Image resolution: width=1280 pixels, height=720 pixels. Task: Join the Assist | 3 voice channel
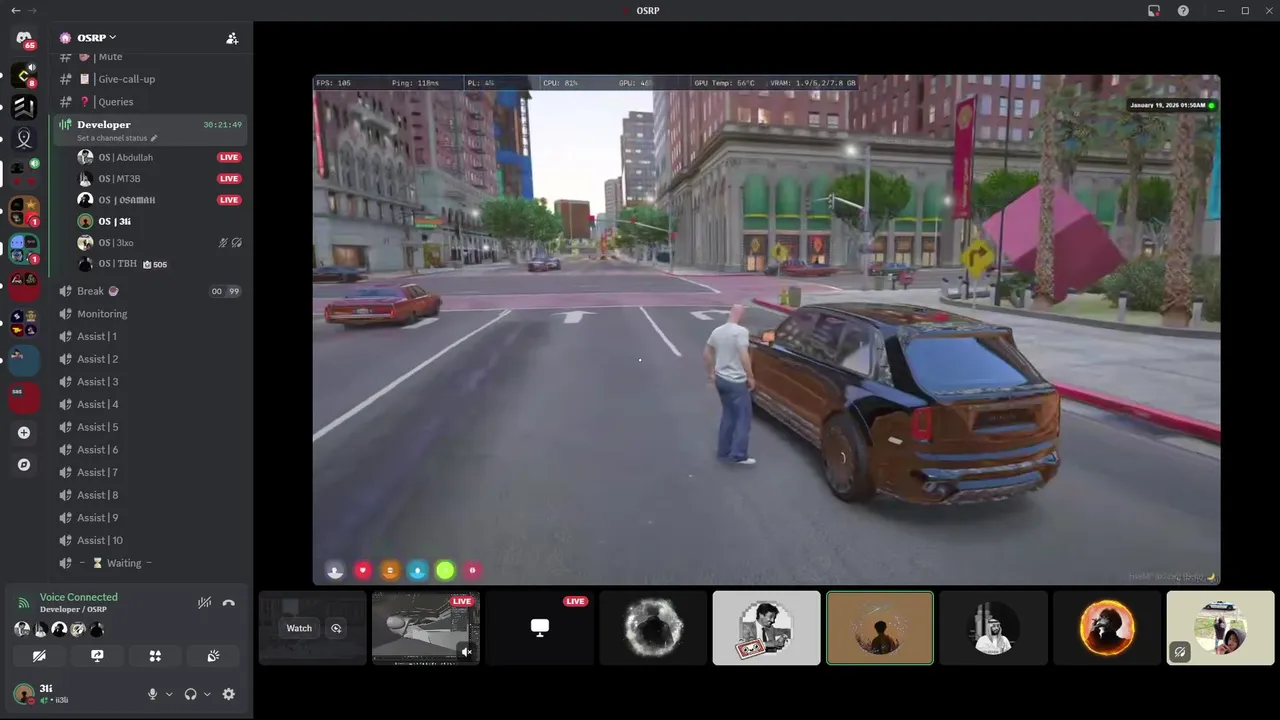[x=150, y=382]
